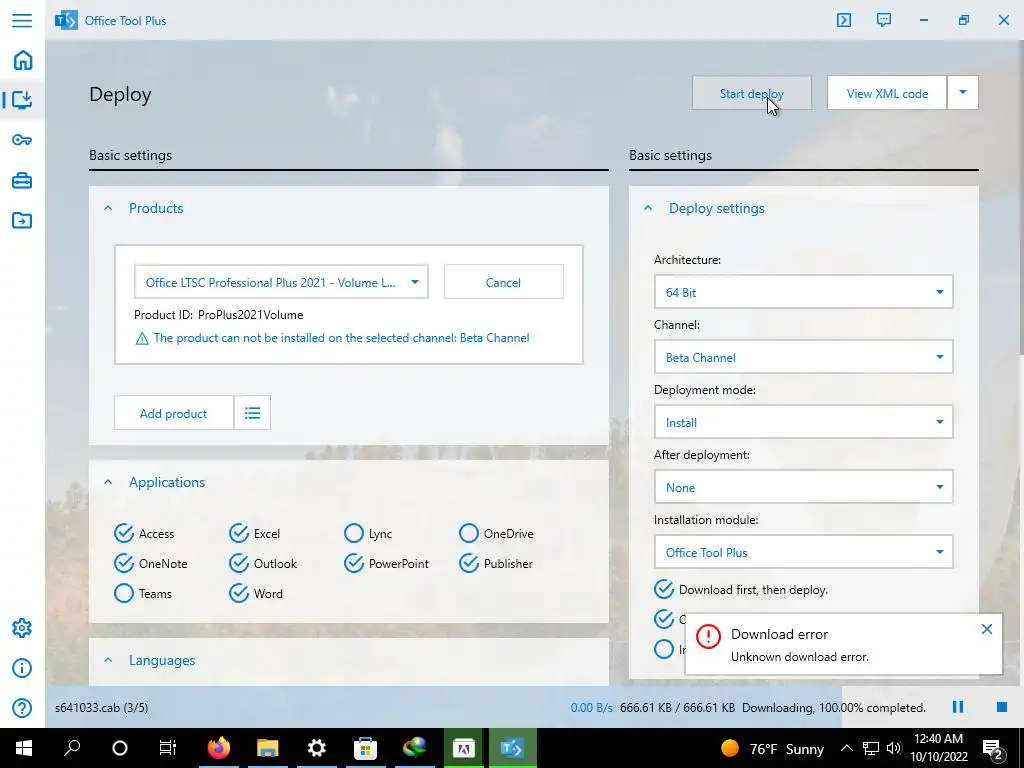Click Start deploy button
Screen dimensions: 1024x768
(x=752, y=93)
